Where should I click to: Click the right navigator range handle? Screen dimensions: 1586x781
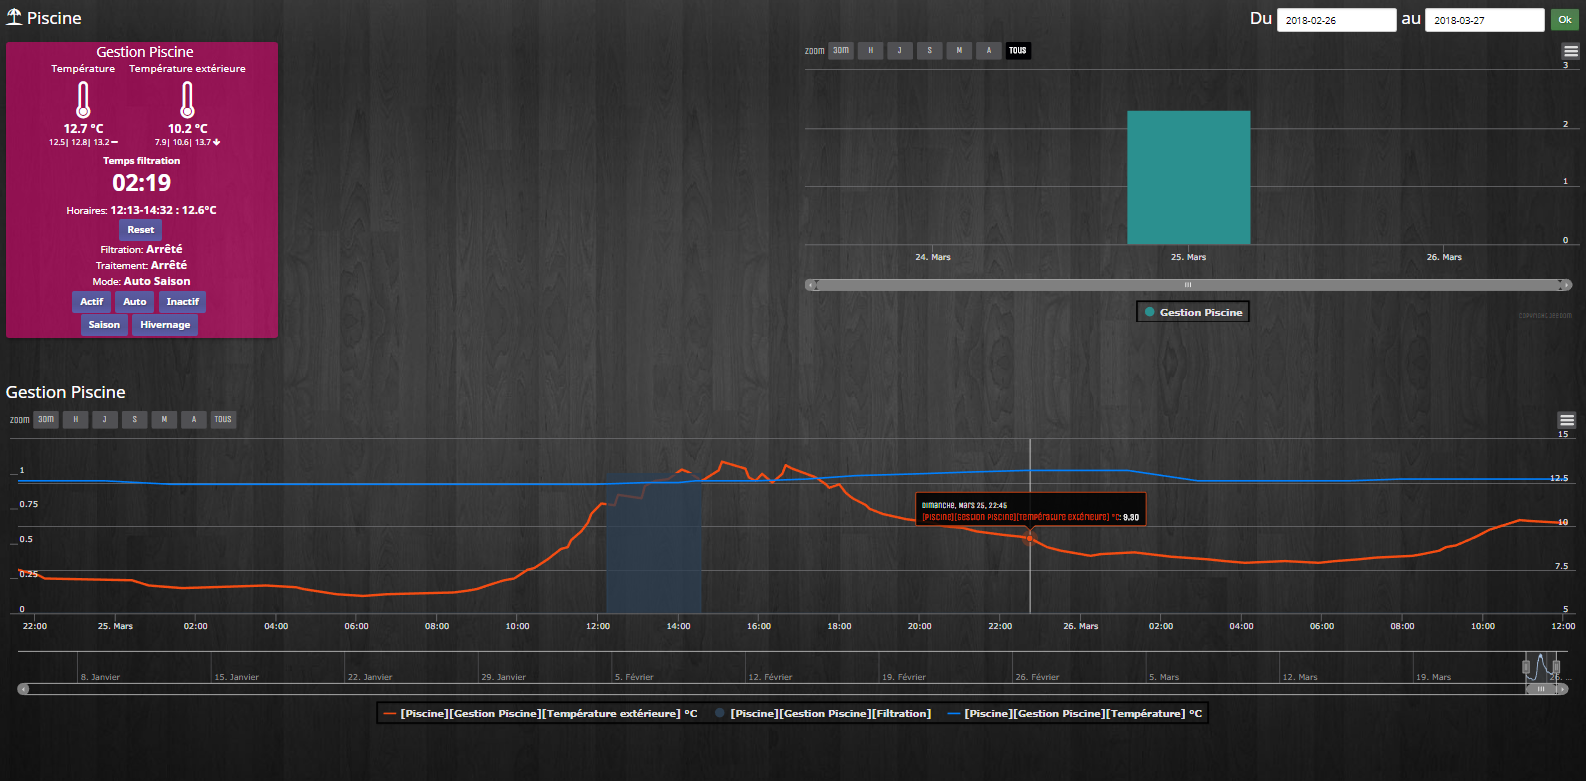1556,667
